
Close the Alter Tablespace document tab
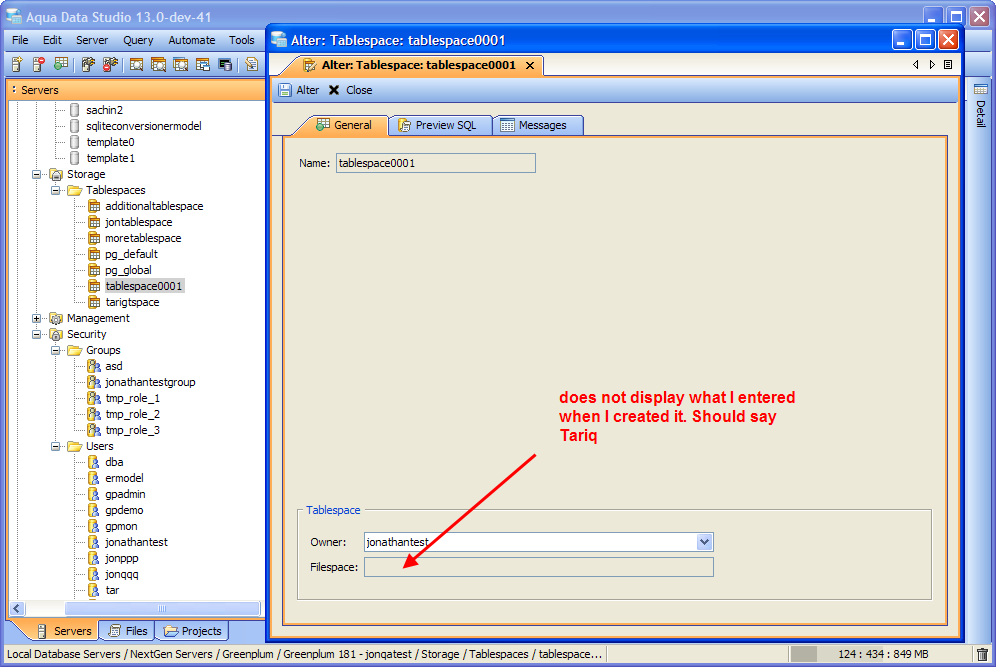pyautogui.click(x=530, y=65)
